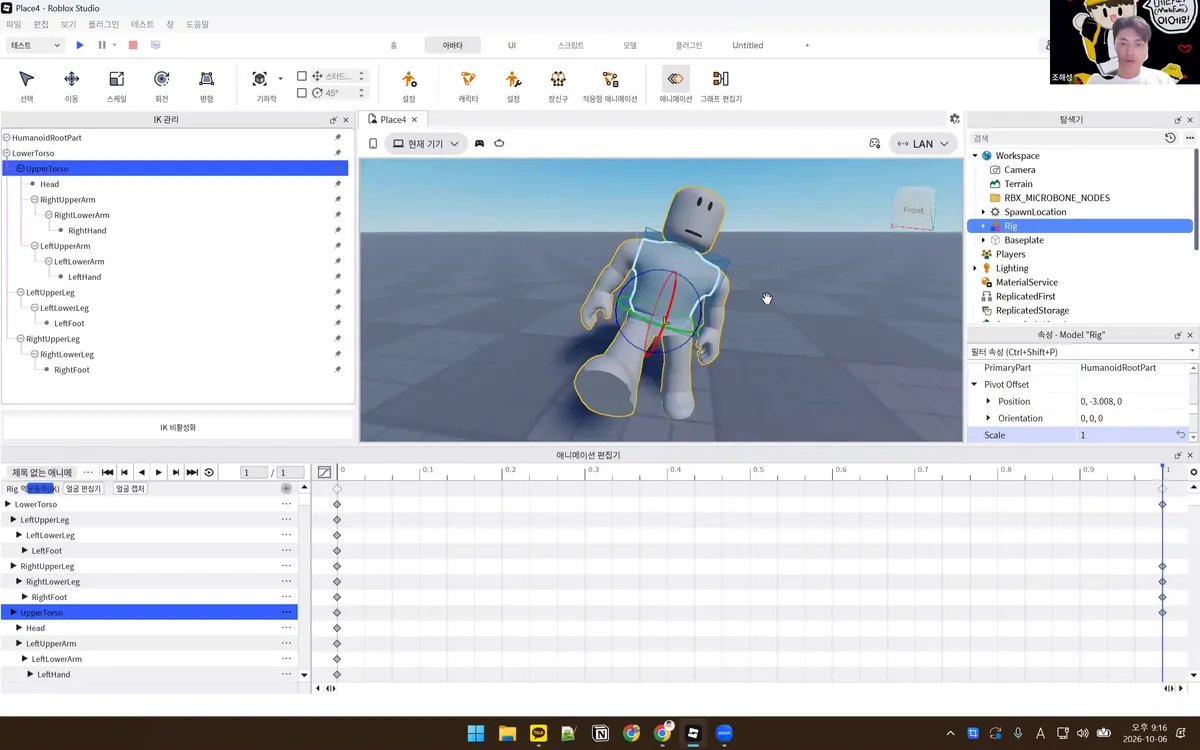The image size is (1200, 750).
Task: Toggle the curve editor view icon
Action: pos(324,472)
